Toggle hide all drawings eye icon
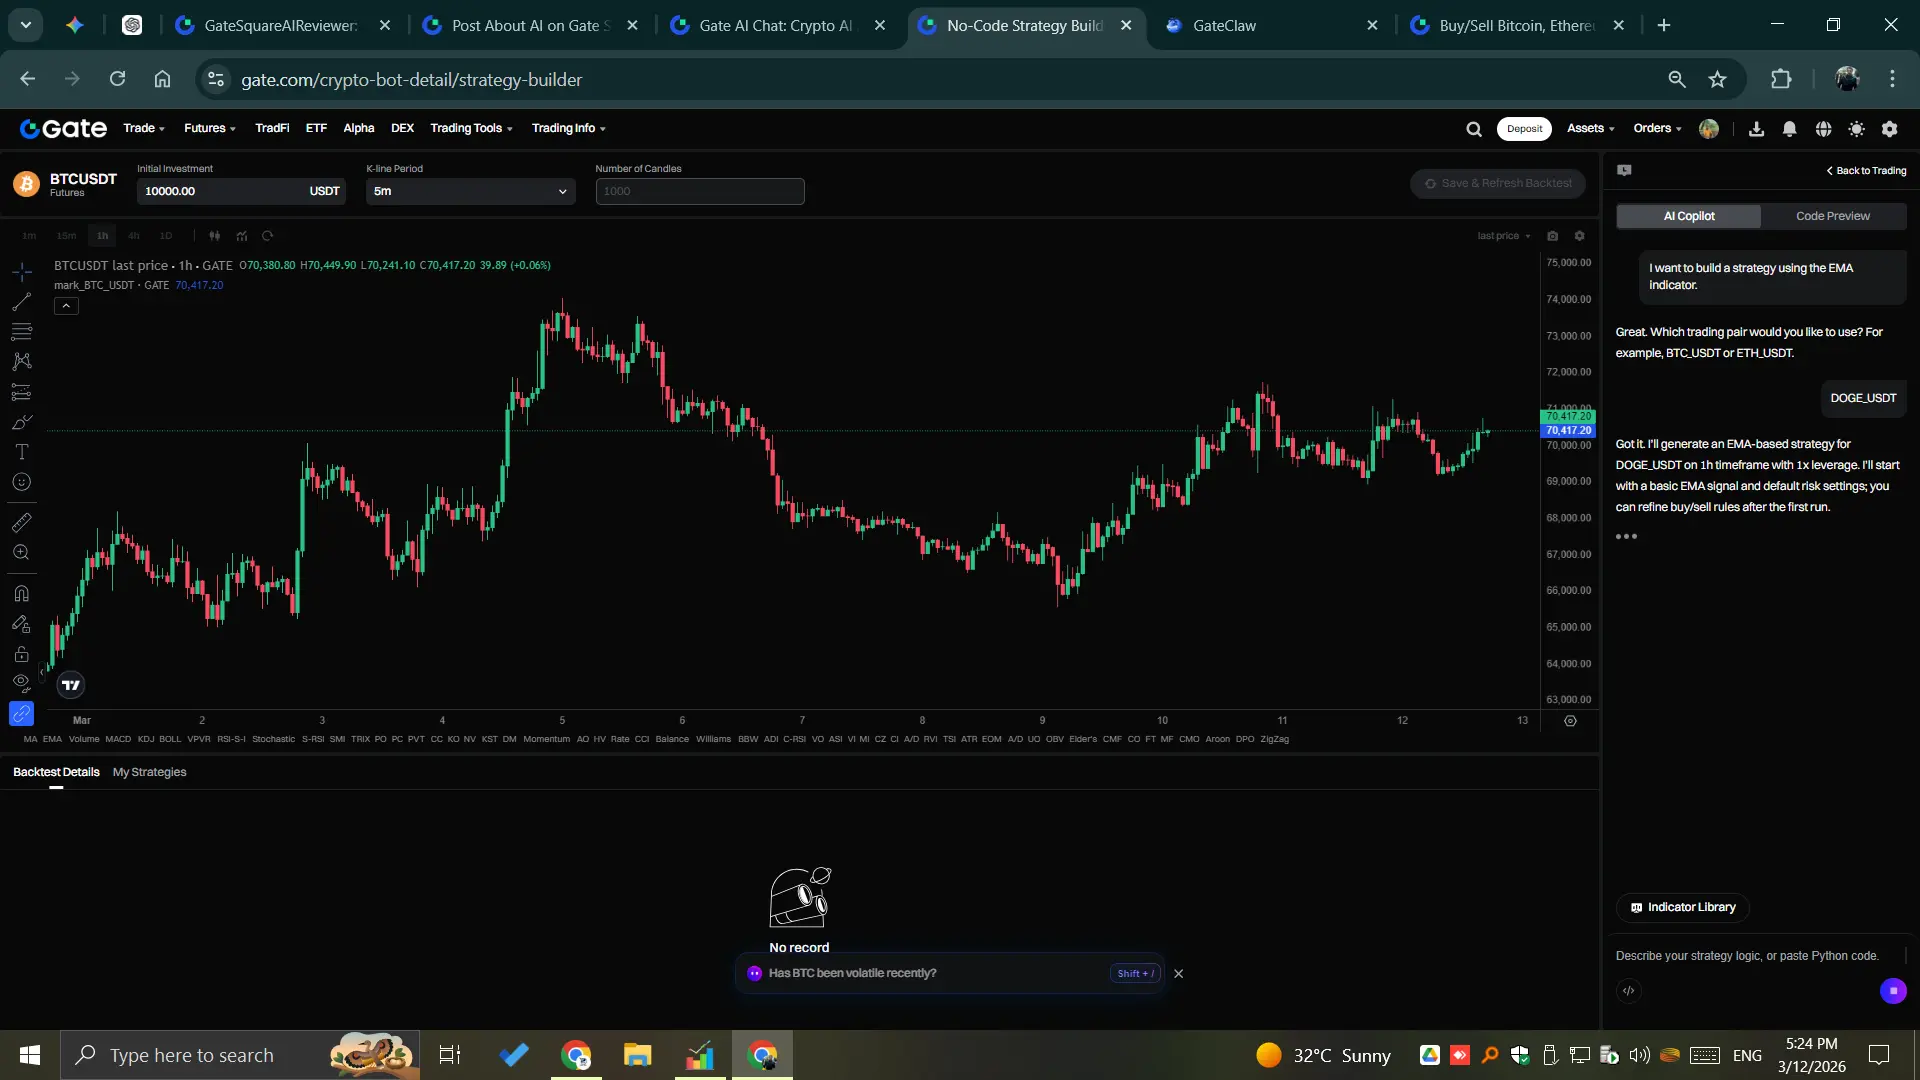 pyautogui.click(x=21, y=682)
